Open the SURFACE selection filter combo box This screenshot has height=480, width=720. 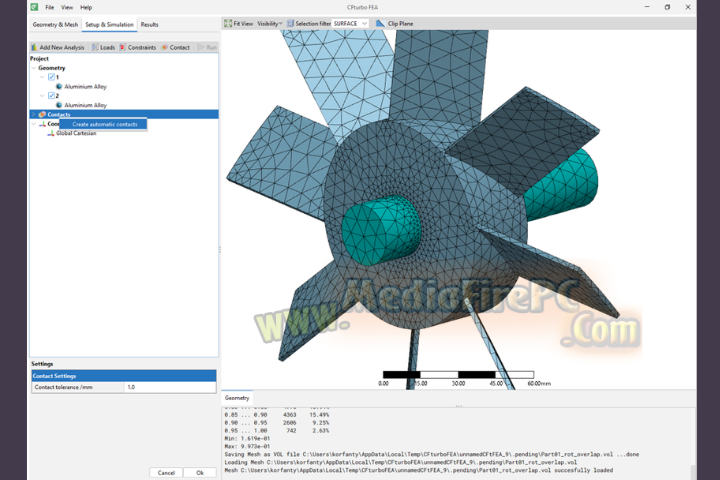tap(350, 23)
